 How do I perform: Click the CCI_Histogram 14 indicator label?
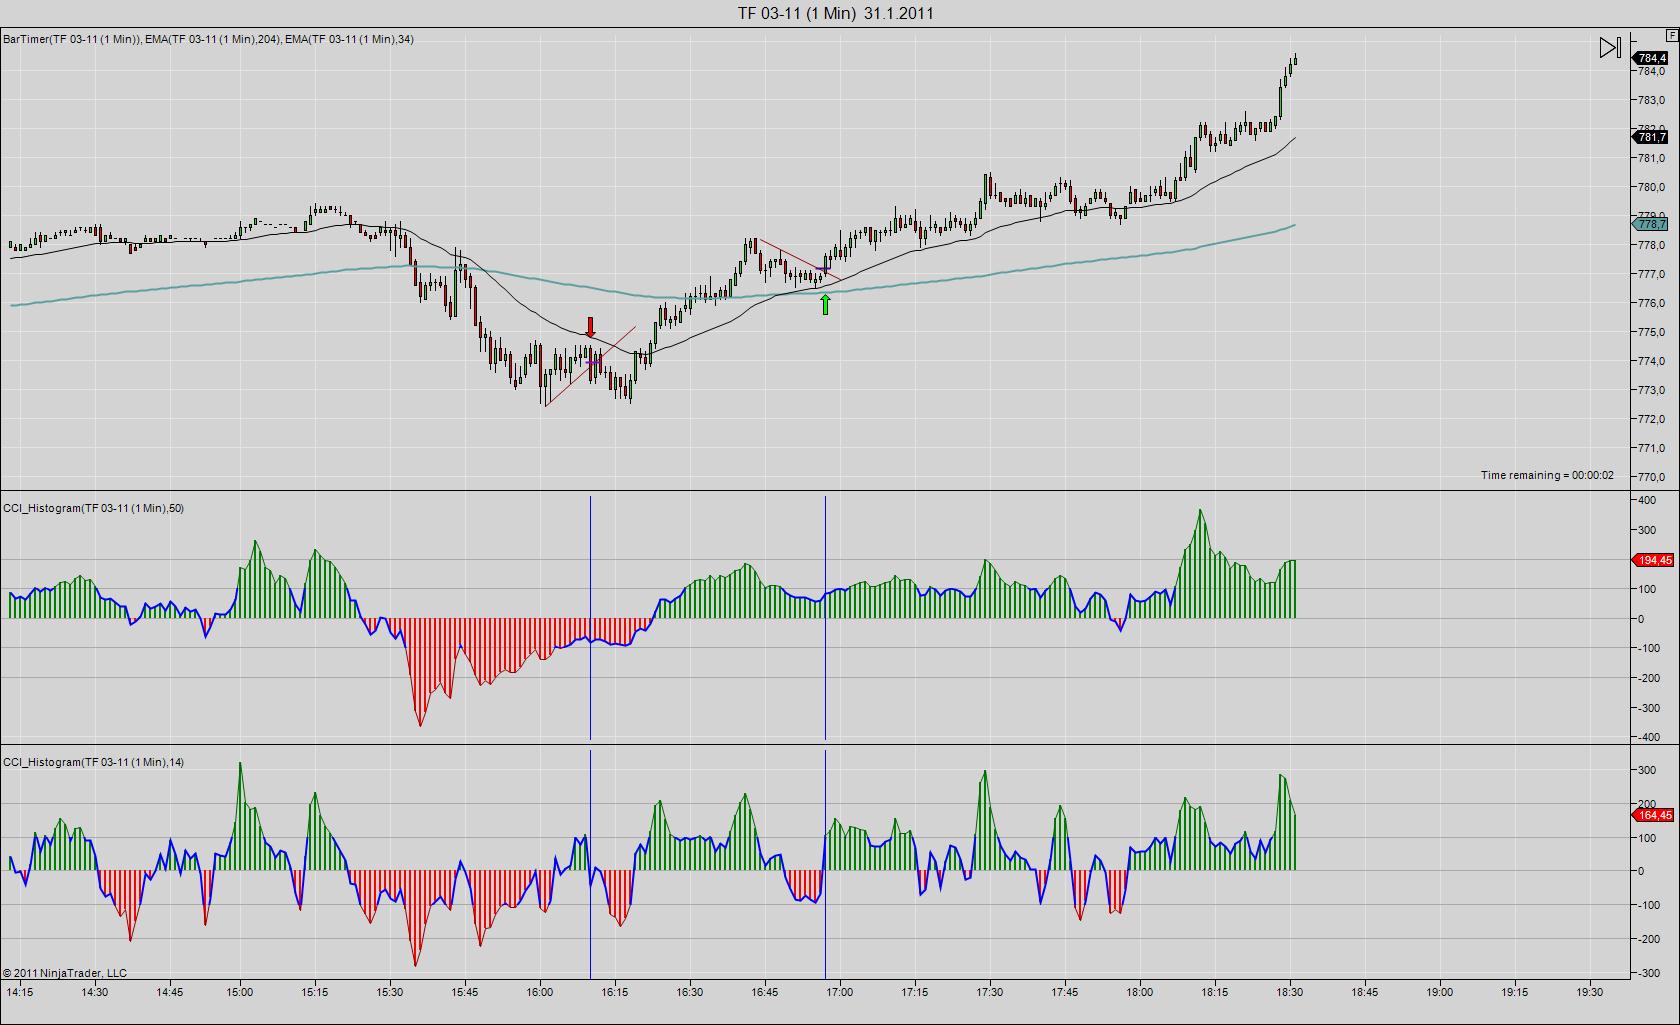(x=93, y=762)
